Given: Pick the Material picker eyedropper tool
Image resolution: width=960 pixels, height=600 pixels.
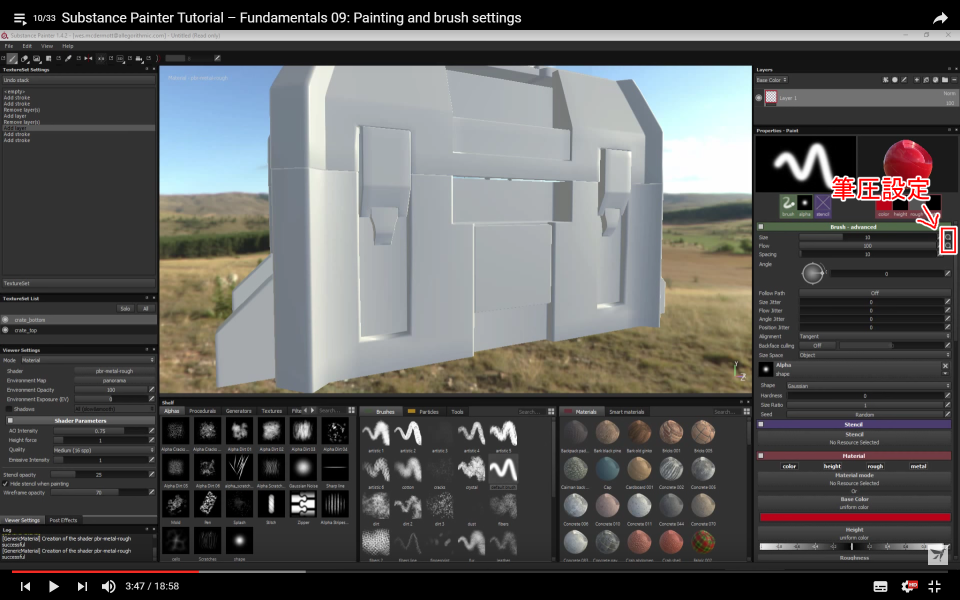Looking at the screenshot, I should (x=68, y=59).
